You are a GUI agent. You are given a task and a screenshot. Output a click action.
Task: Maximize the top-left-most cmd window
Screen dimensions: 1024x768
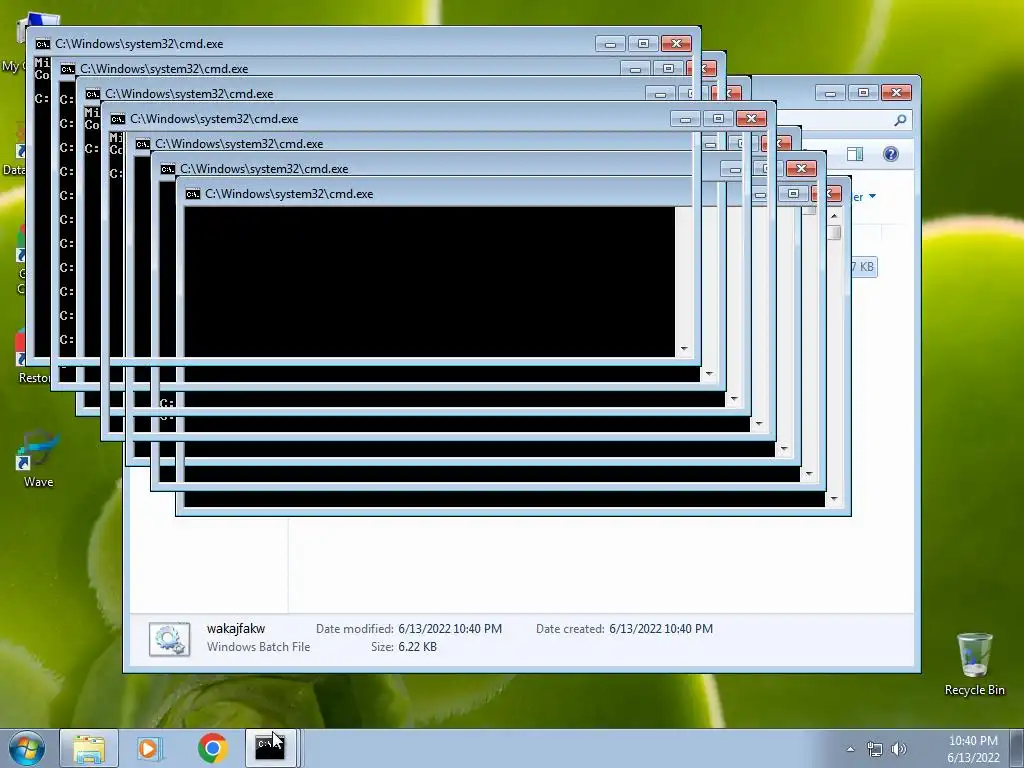click(643, 44)
